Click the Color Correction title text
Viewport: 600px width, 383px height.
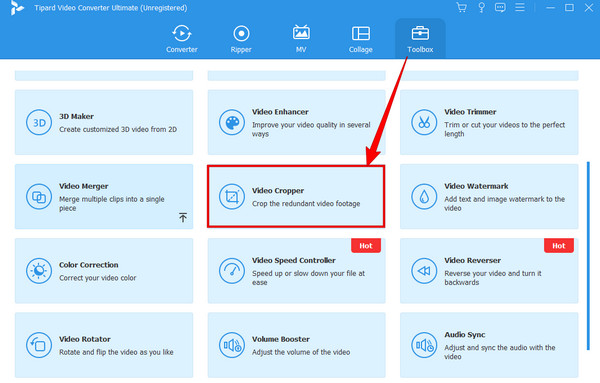pos(88,265)
